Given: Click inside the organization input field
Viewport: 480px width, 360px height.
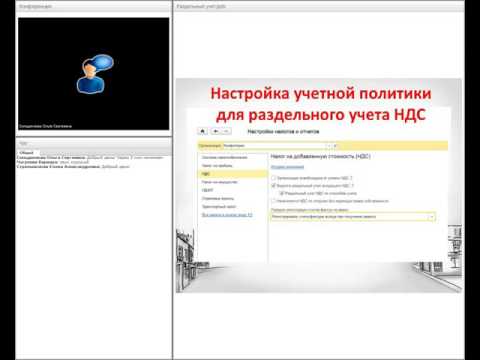Looking at the screenshot, I should (x=274, y=146).
